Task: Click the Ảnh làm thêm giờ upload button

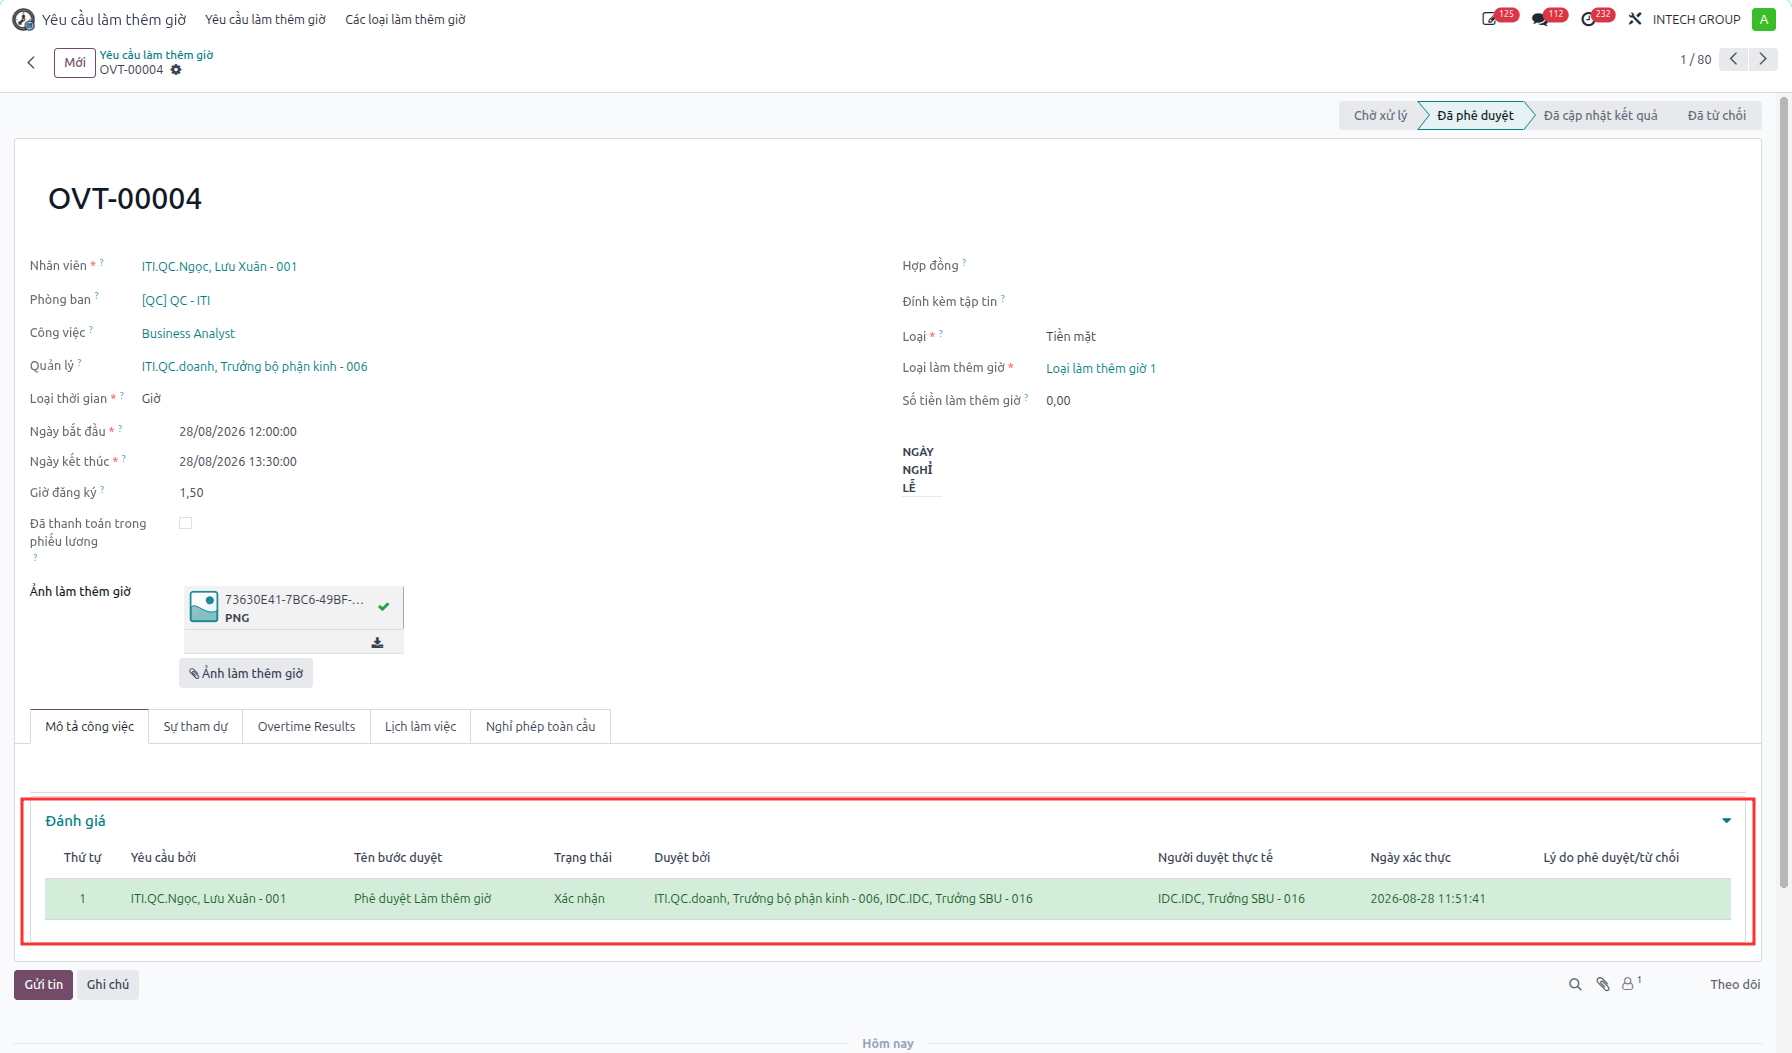Action: pos(246,673)
